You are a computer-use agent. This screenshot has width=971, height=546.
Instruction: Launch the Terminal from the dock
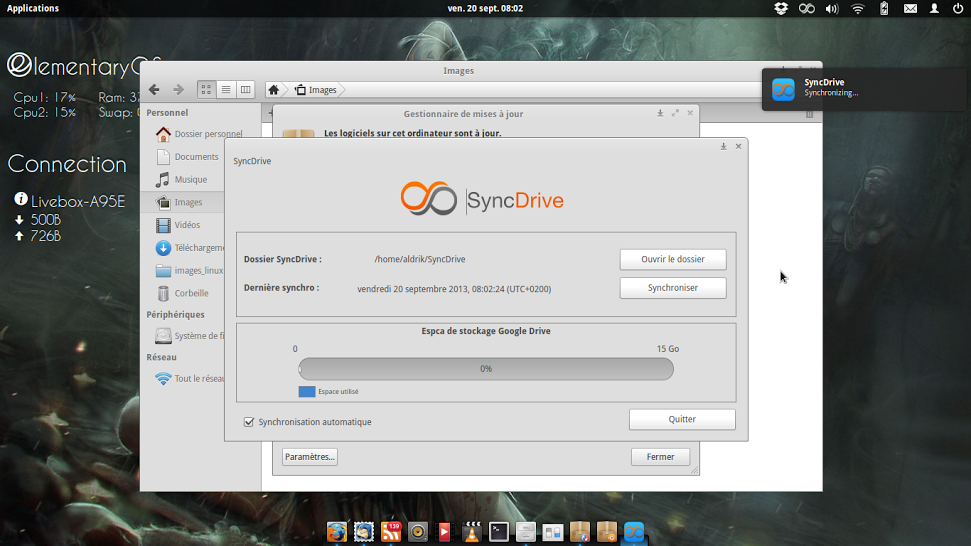(499, 532)
